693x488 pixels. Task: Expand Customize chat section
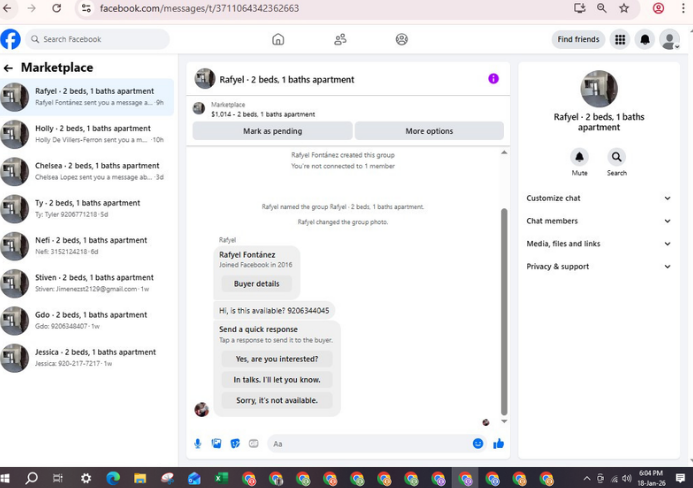(x=599, y=198)
